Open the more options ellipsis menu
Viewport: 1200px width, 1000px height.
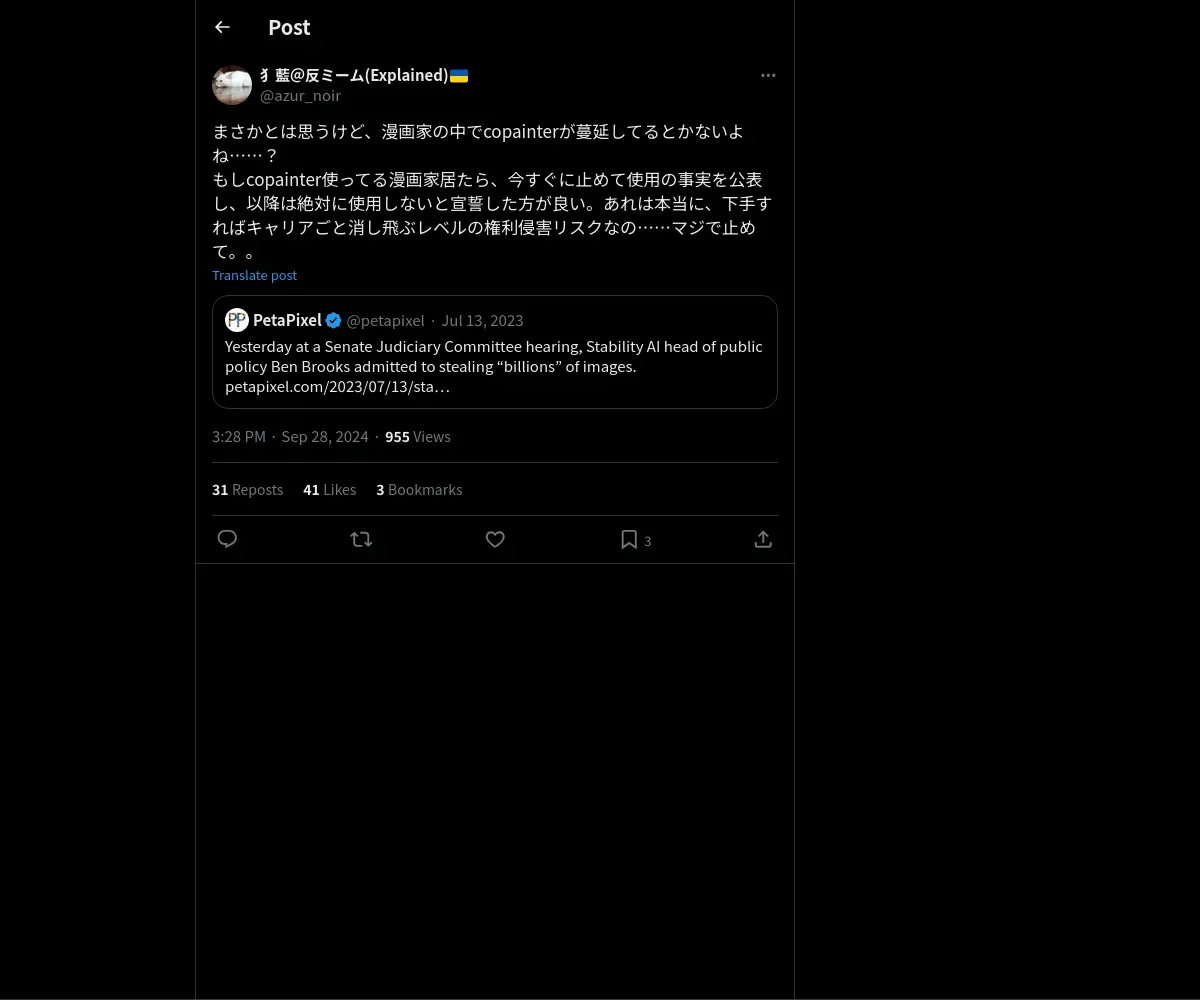pyautogui.click(x=768, y=75)
